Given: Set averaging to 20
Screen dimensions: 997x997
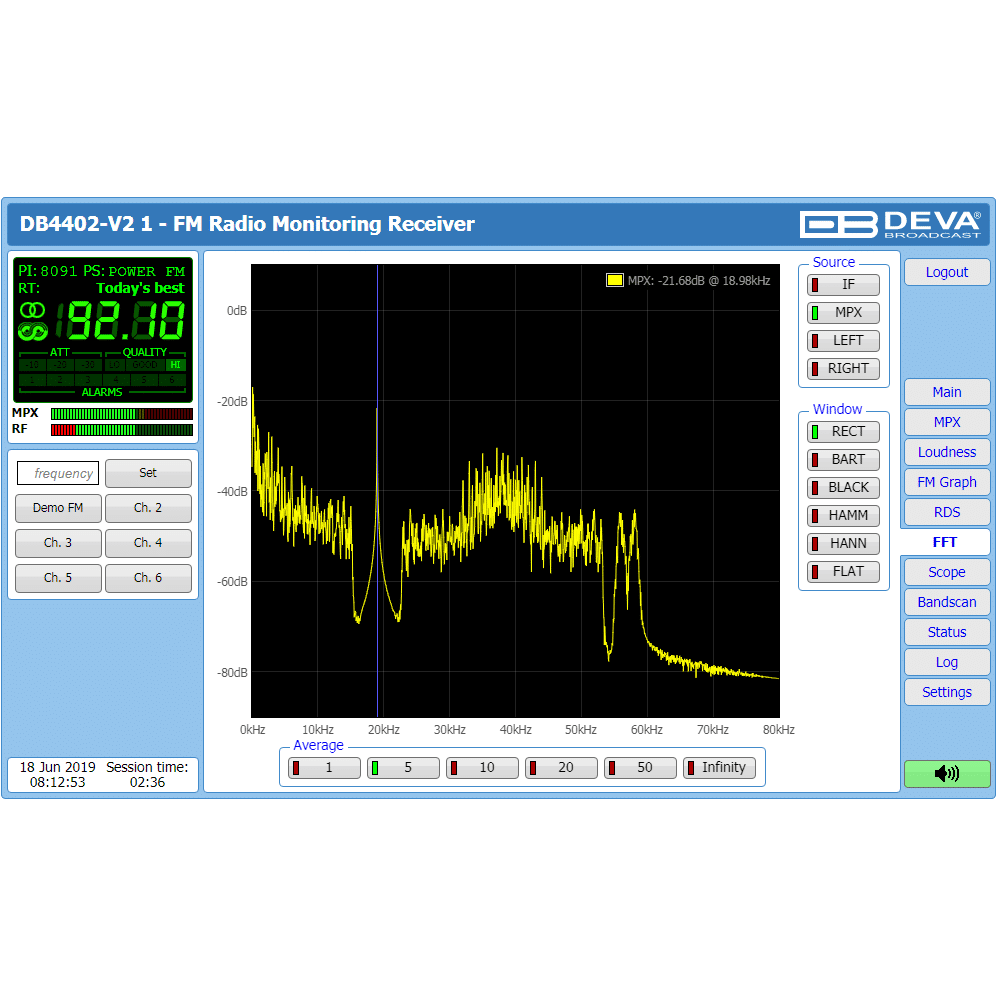Looking at the screenshot, I should [x=561, y=768].
